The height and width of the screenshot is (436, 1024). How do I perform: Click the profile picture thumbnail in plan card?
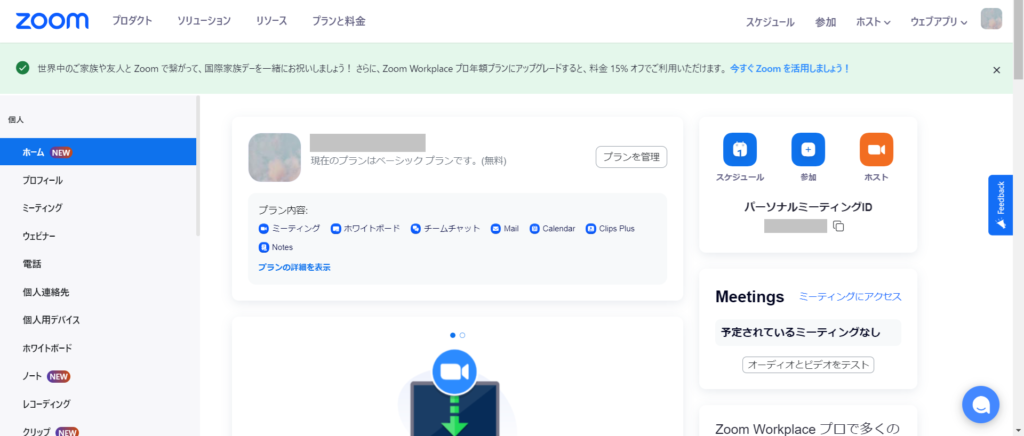tap(274, 157)
